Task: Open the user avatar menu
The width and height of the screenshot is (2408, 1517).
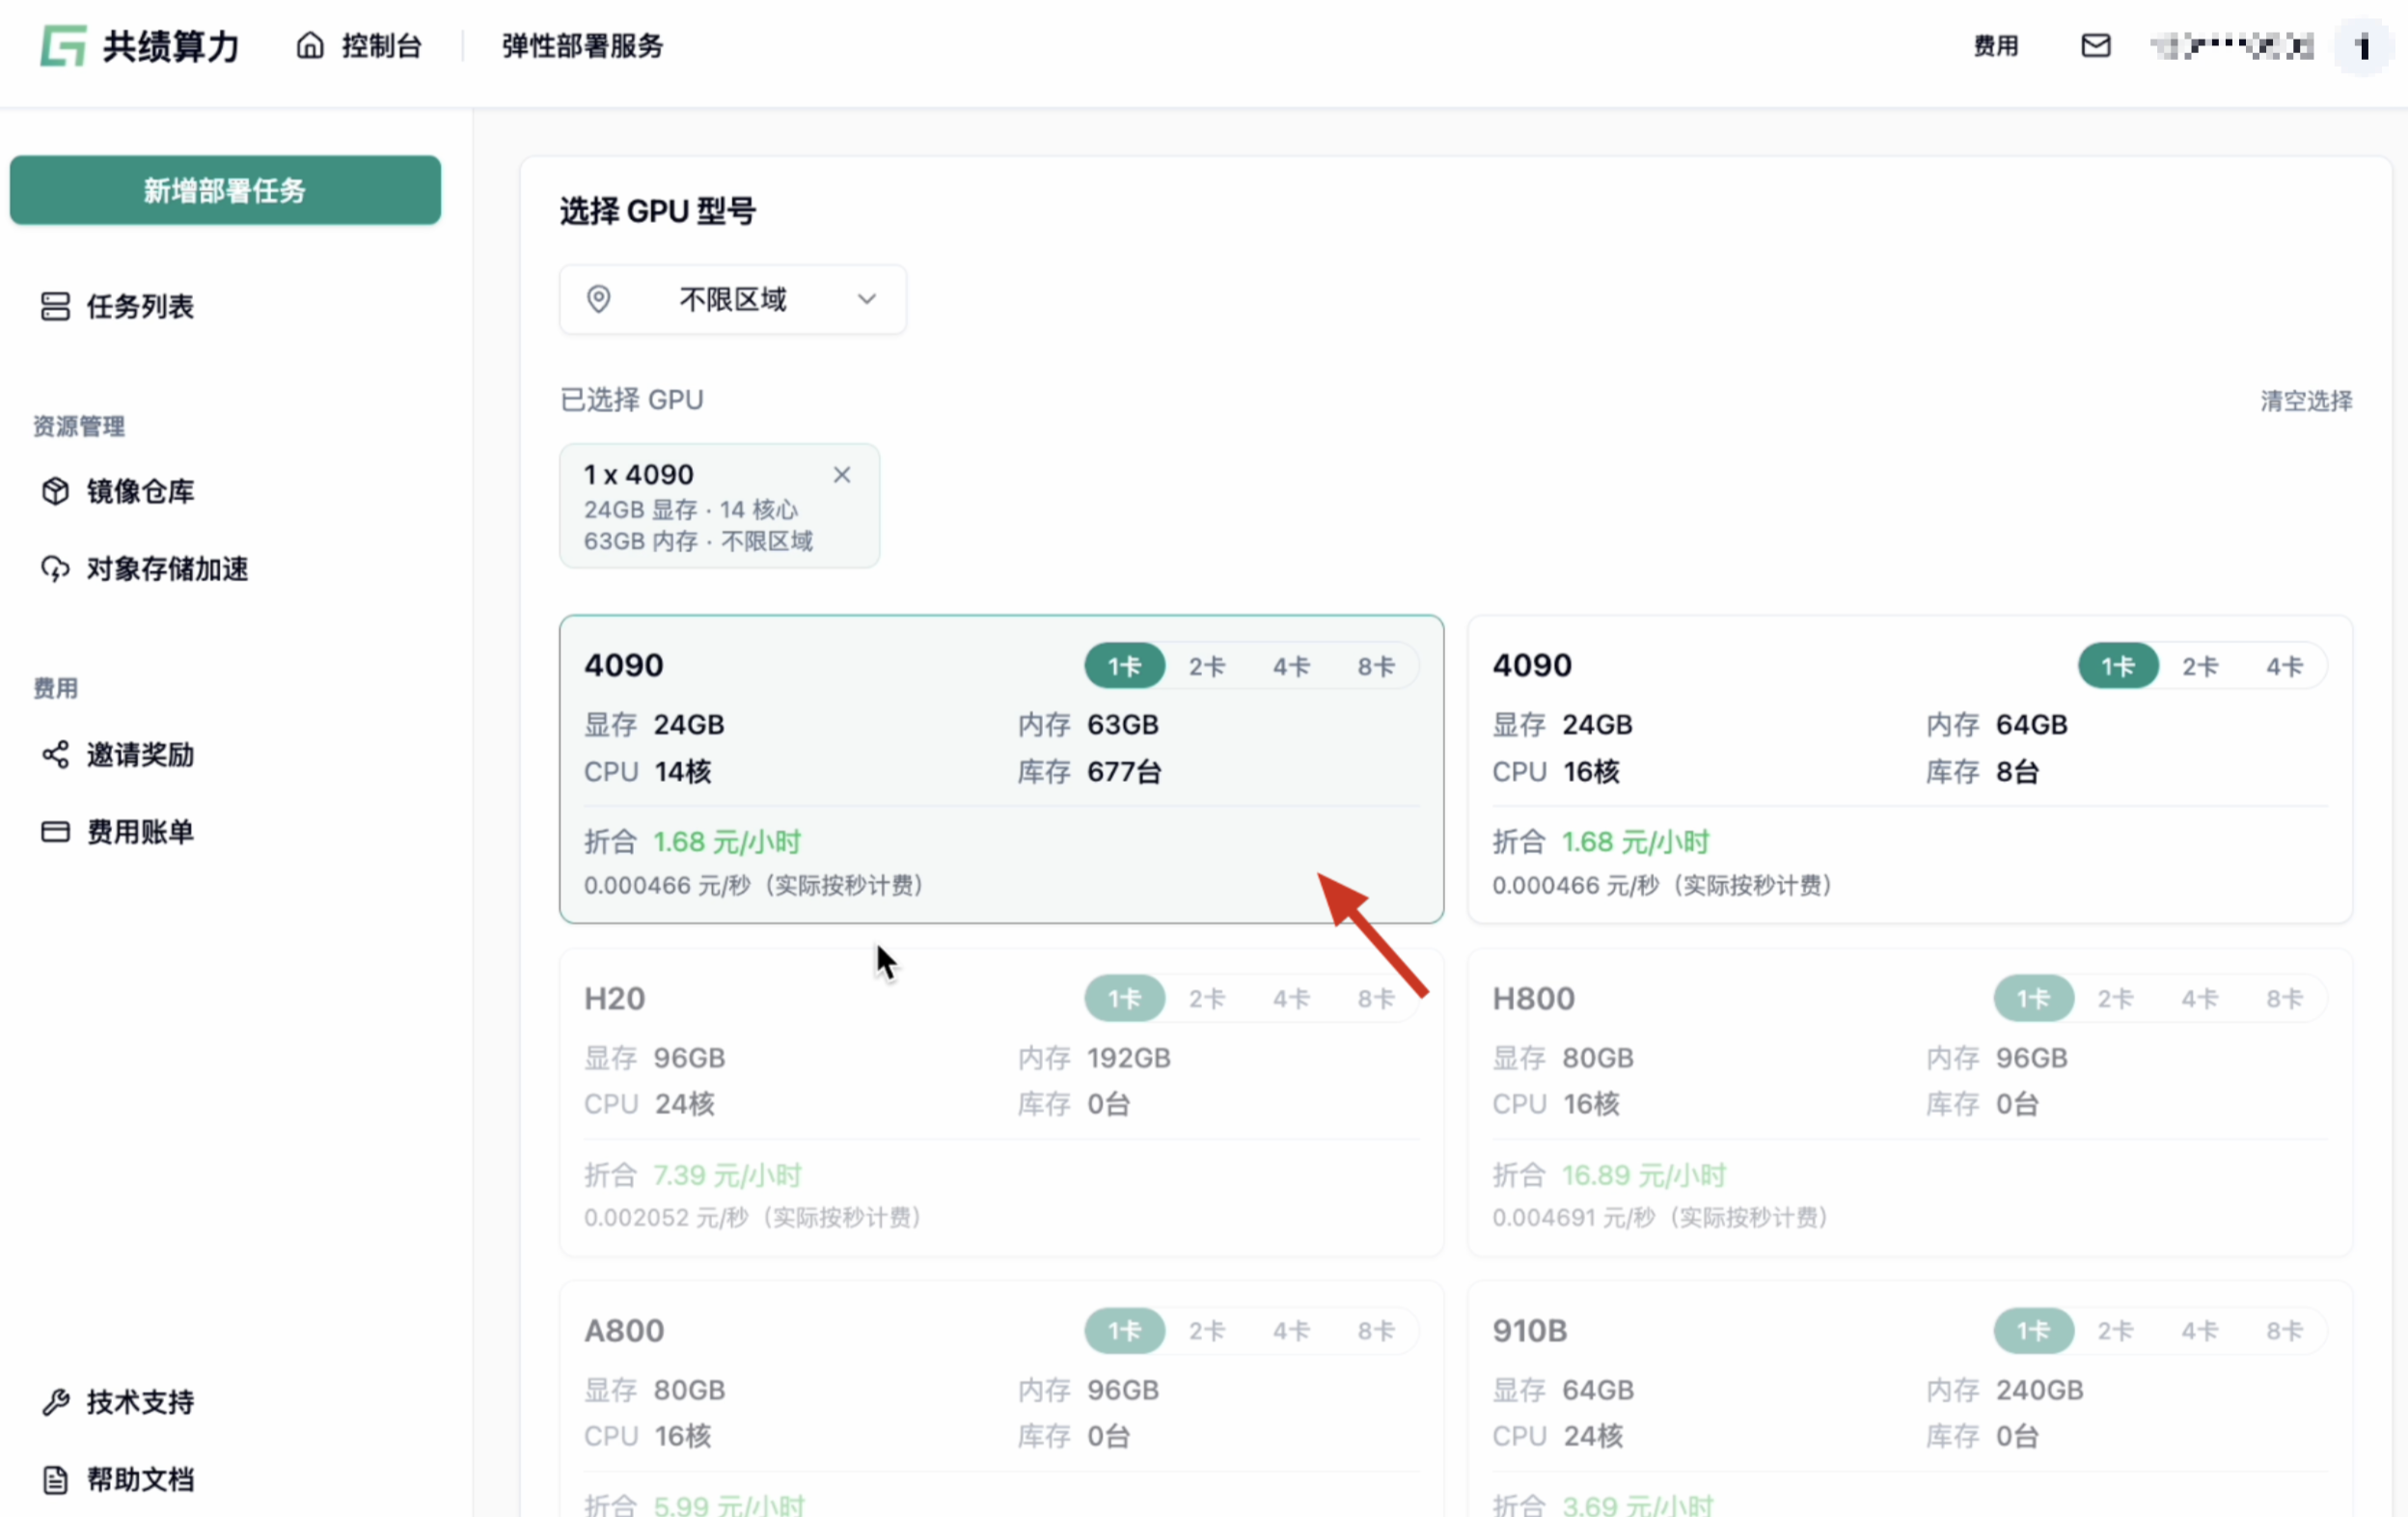Action: pyautogui.click(x=2364, y=46)
